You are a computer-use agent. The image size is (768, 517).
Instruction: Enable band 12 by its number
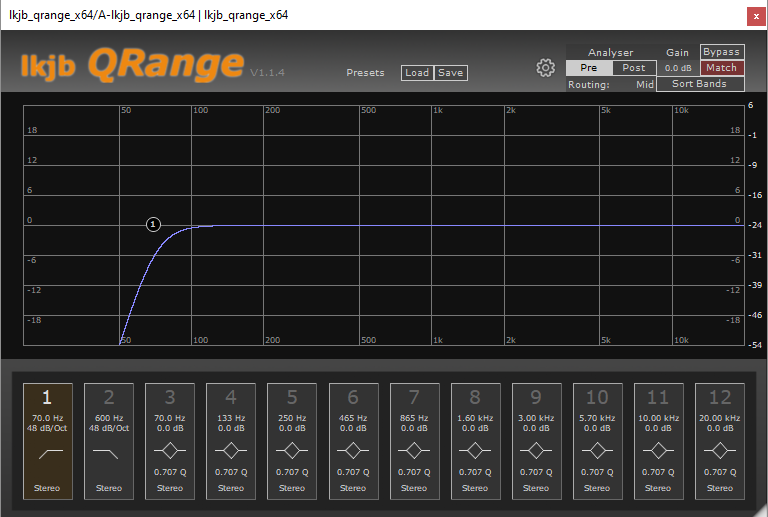(720, 397)
